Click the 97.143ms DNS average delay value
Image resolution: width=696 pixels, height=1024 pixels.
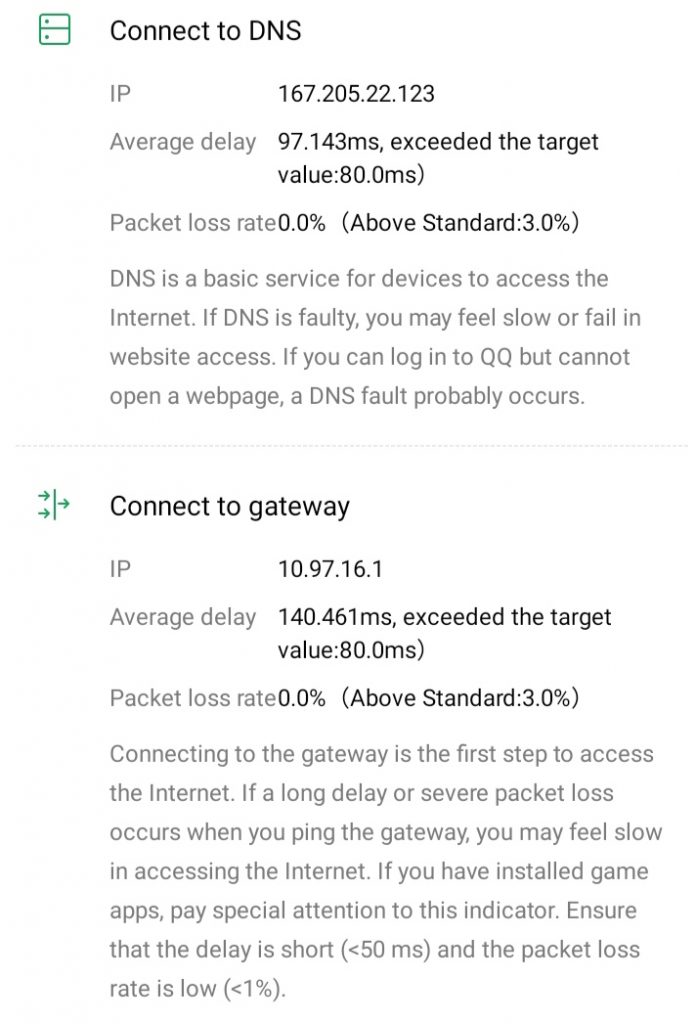330,142
